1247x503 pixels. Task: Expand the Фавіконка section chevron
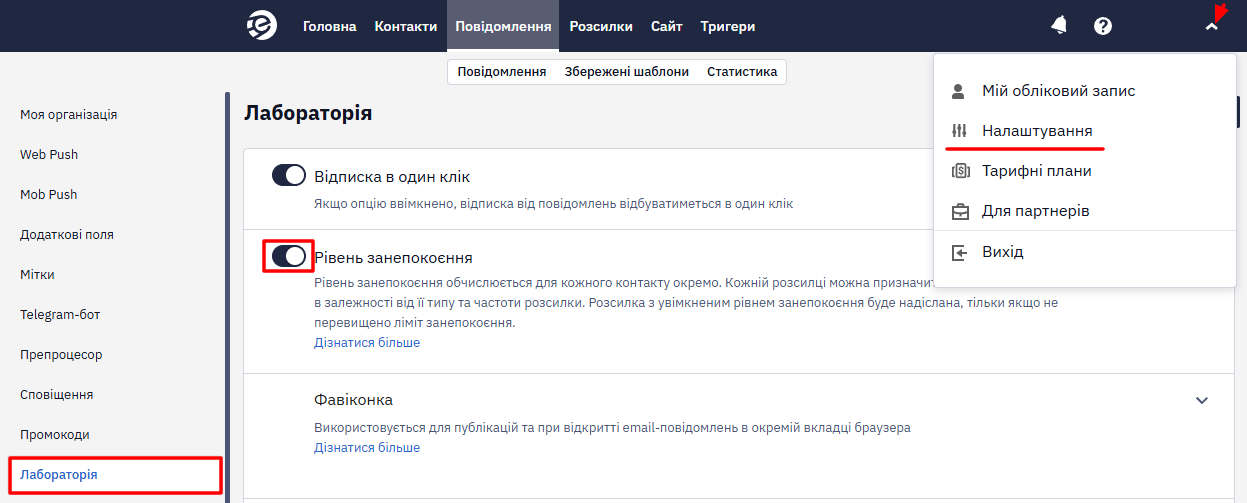[x=1202, y=400]
